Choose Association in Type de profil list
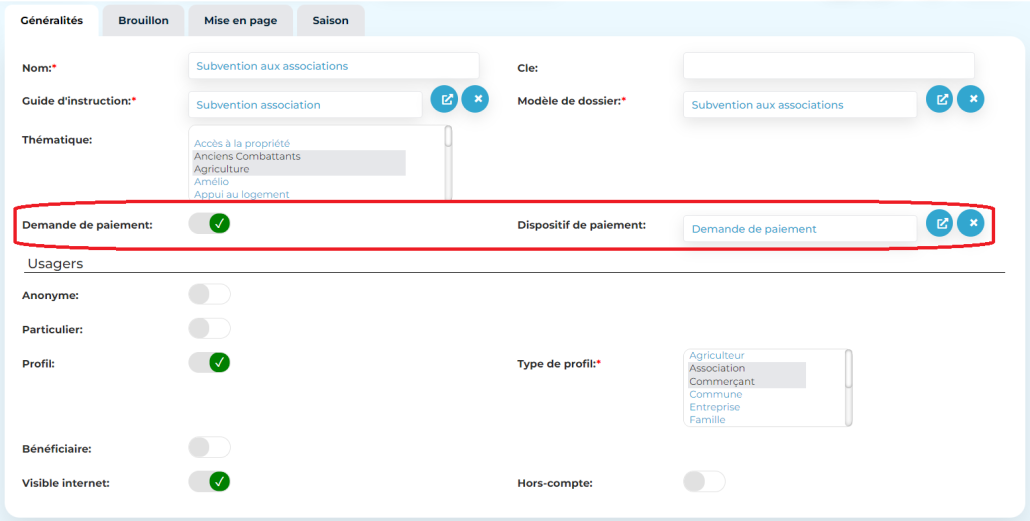1030x521 pixels. tap(717, 368)
